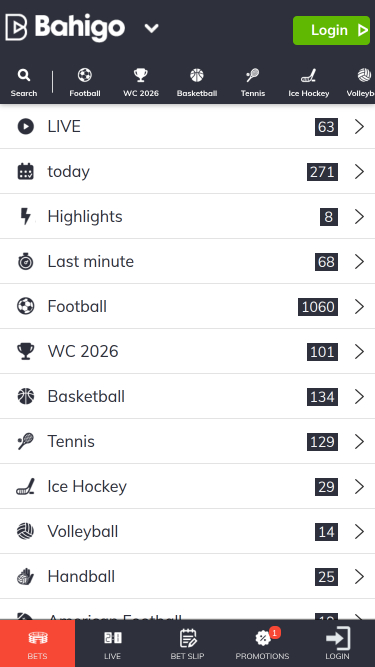The height and width of the screenshot is (667, 375).
Task: Switch to the LIVE bottom tab
Action: tap(113, 643)
